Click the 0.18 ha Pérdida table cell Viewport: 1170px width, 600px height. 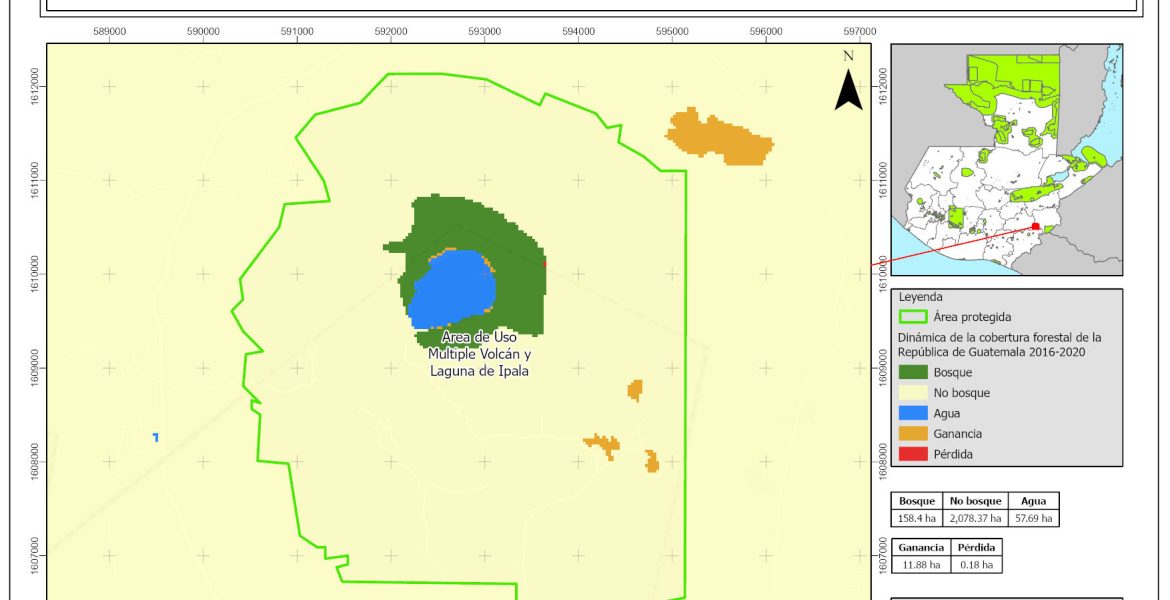coord(975,565)
